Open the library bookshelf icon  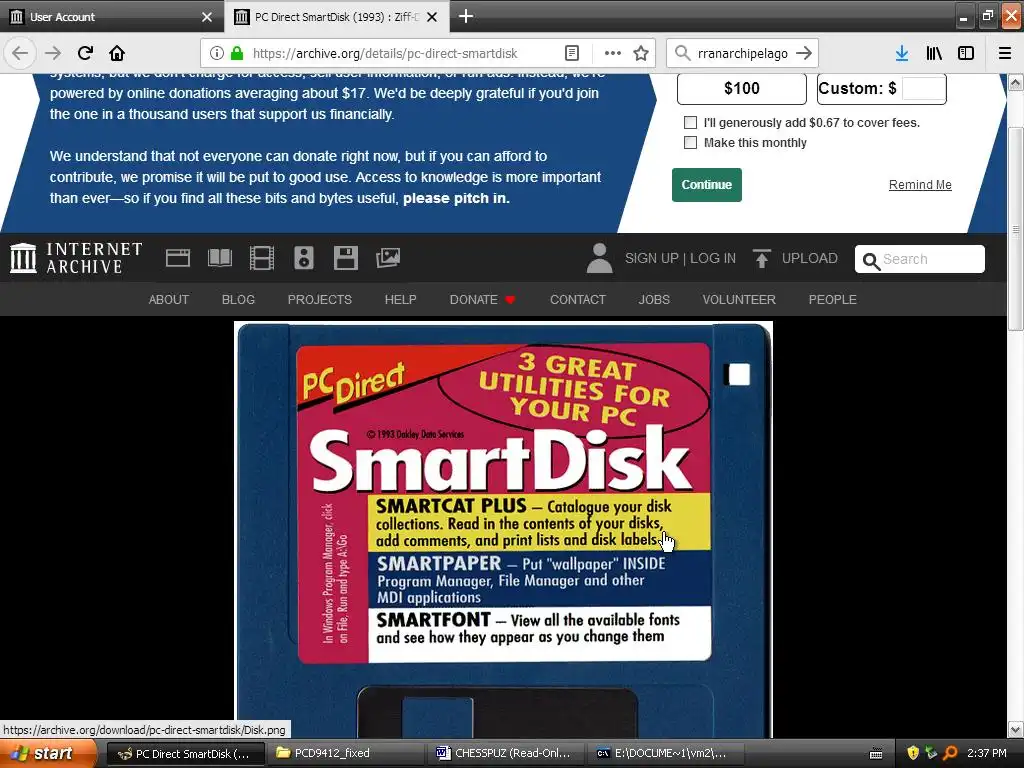[934, 53]
